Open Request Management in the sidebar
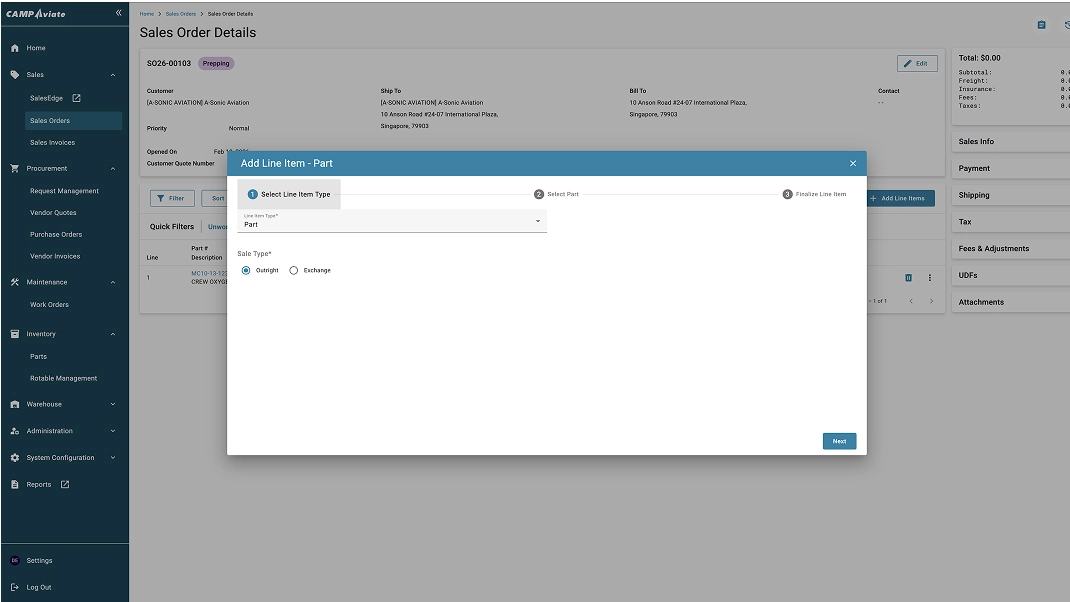 (64, 191)
